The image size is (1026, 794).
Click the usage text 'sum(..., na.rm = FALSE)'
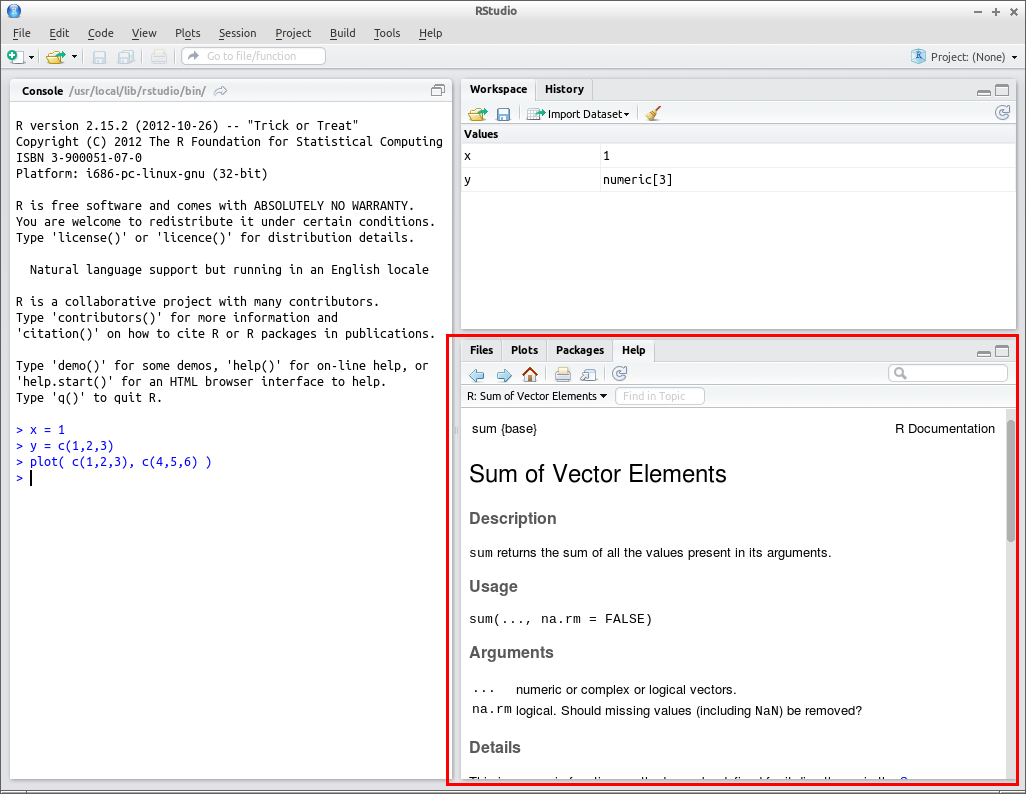[x=560, y=619]
